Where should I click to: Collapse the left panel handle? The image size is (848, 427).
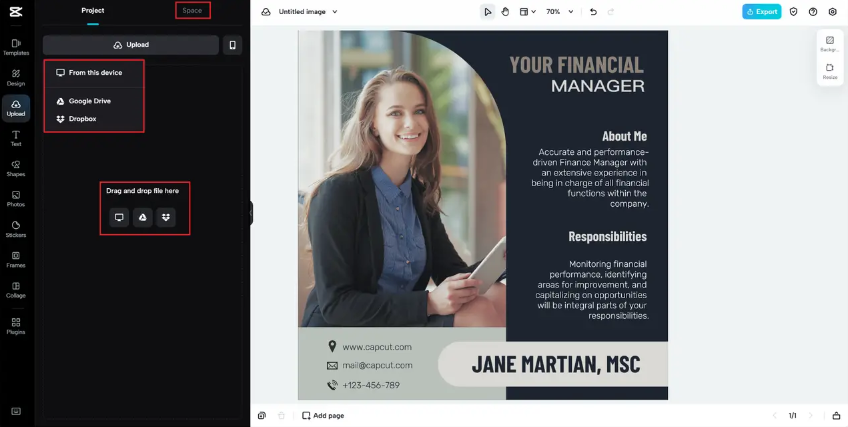(251, 213)
